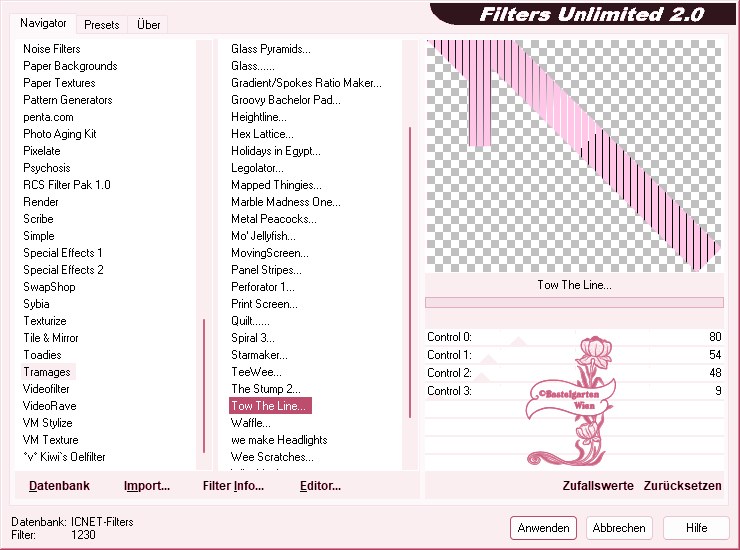This screenshot has height=550, width=740.
Task: Click Zurücksetzen to reset controls
Action: click(682, 486)
